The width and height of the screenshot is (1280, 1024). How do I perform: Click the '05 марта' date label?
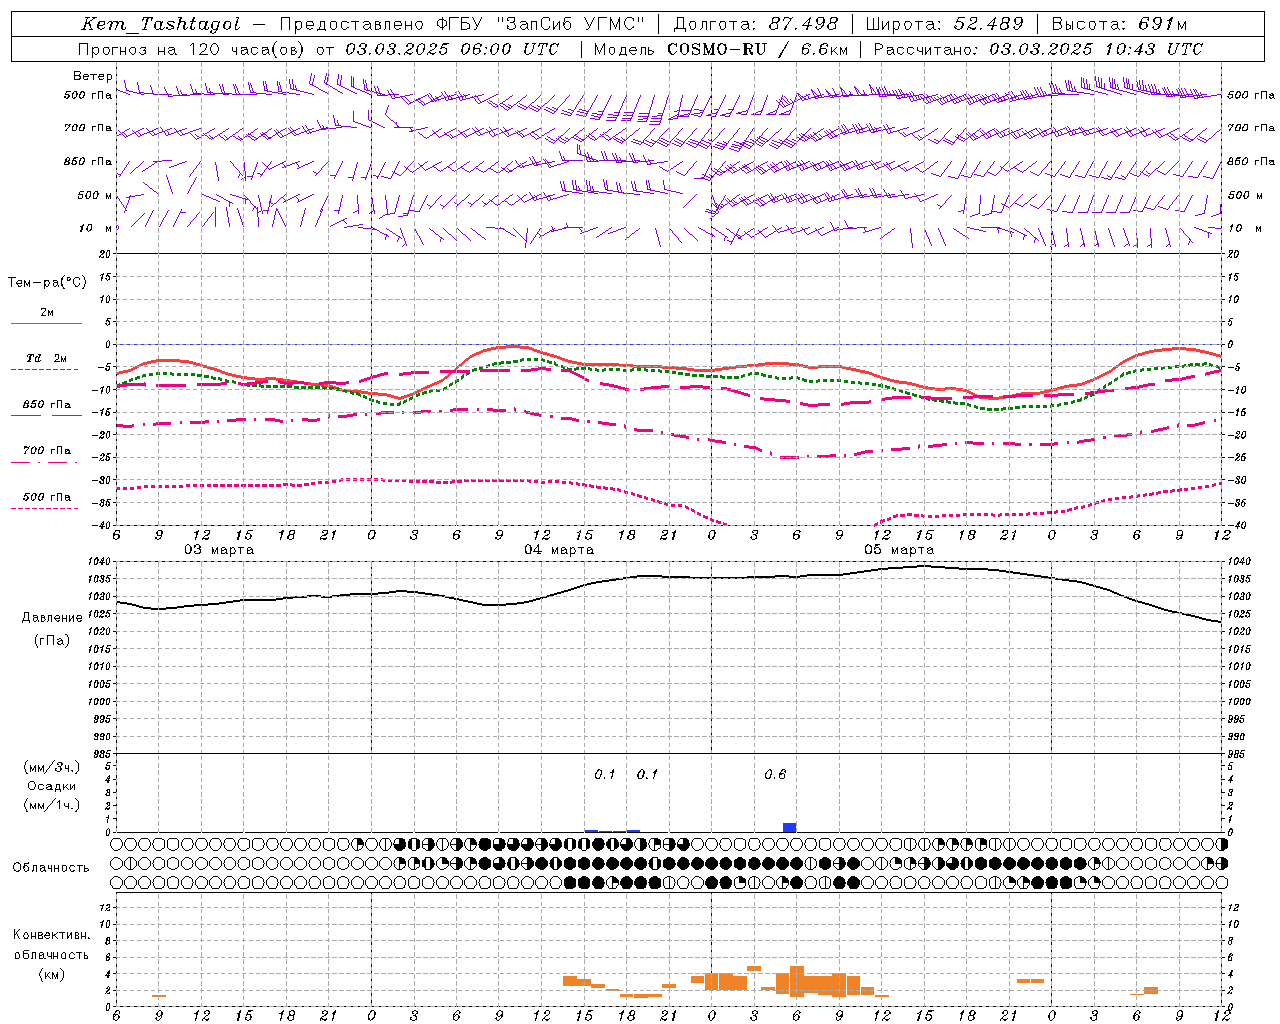coord(899,550)
